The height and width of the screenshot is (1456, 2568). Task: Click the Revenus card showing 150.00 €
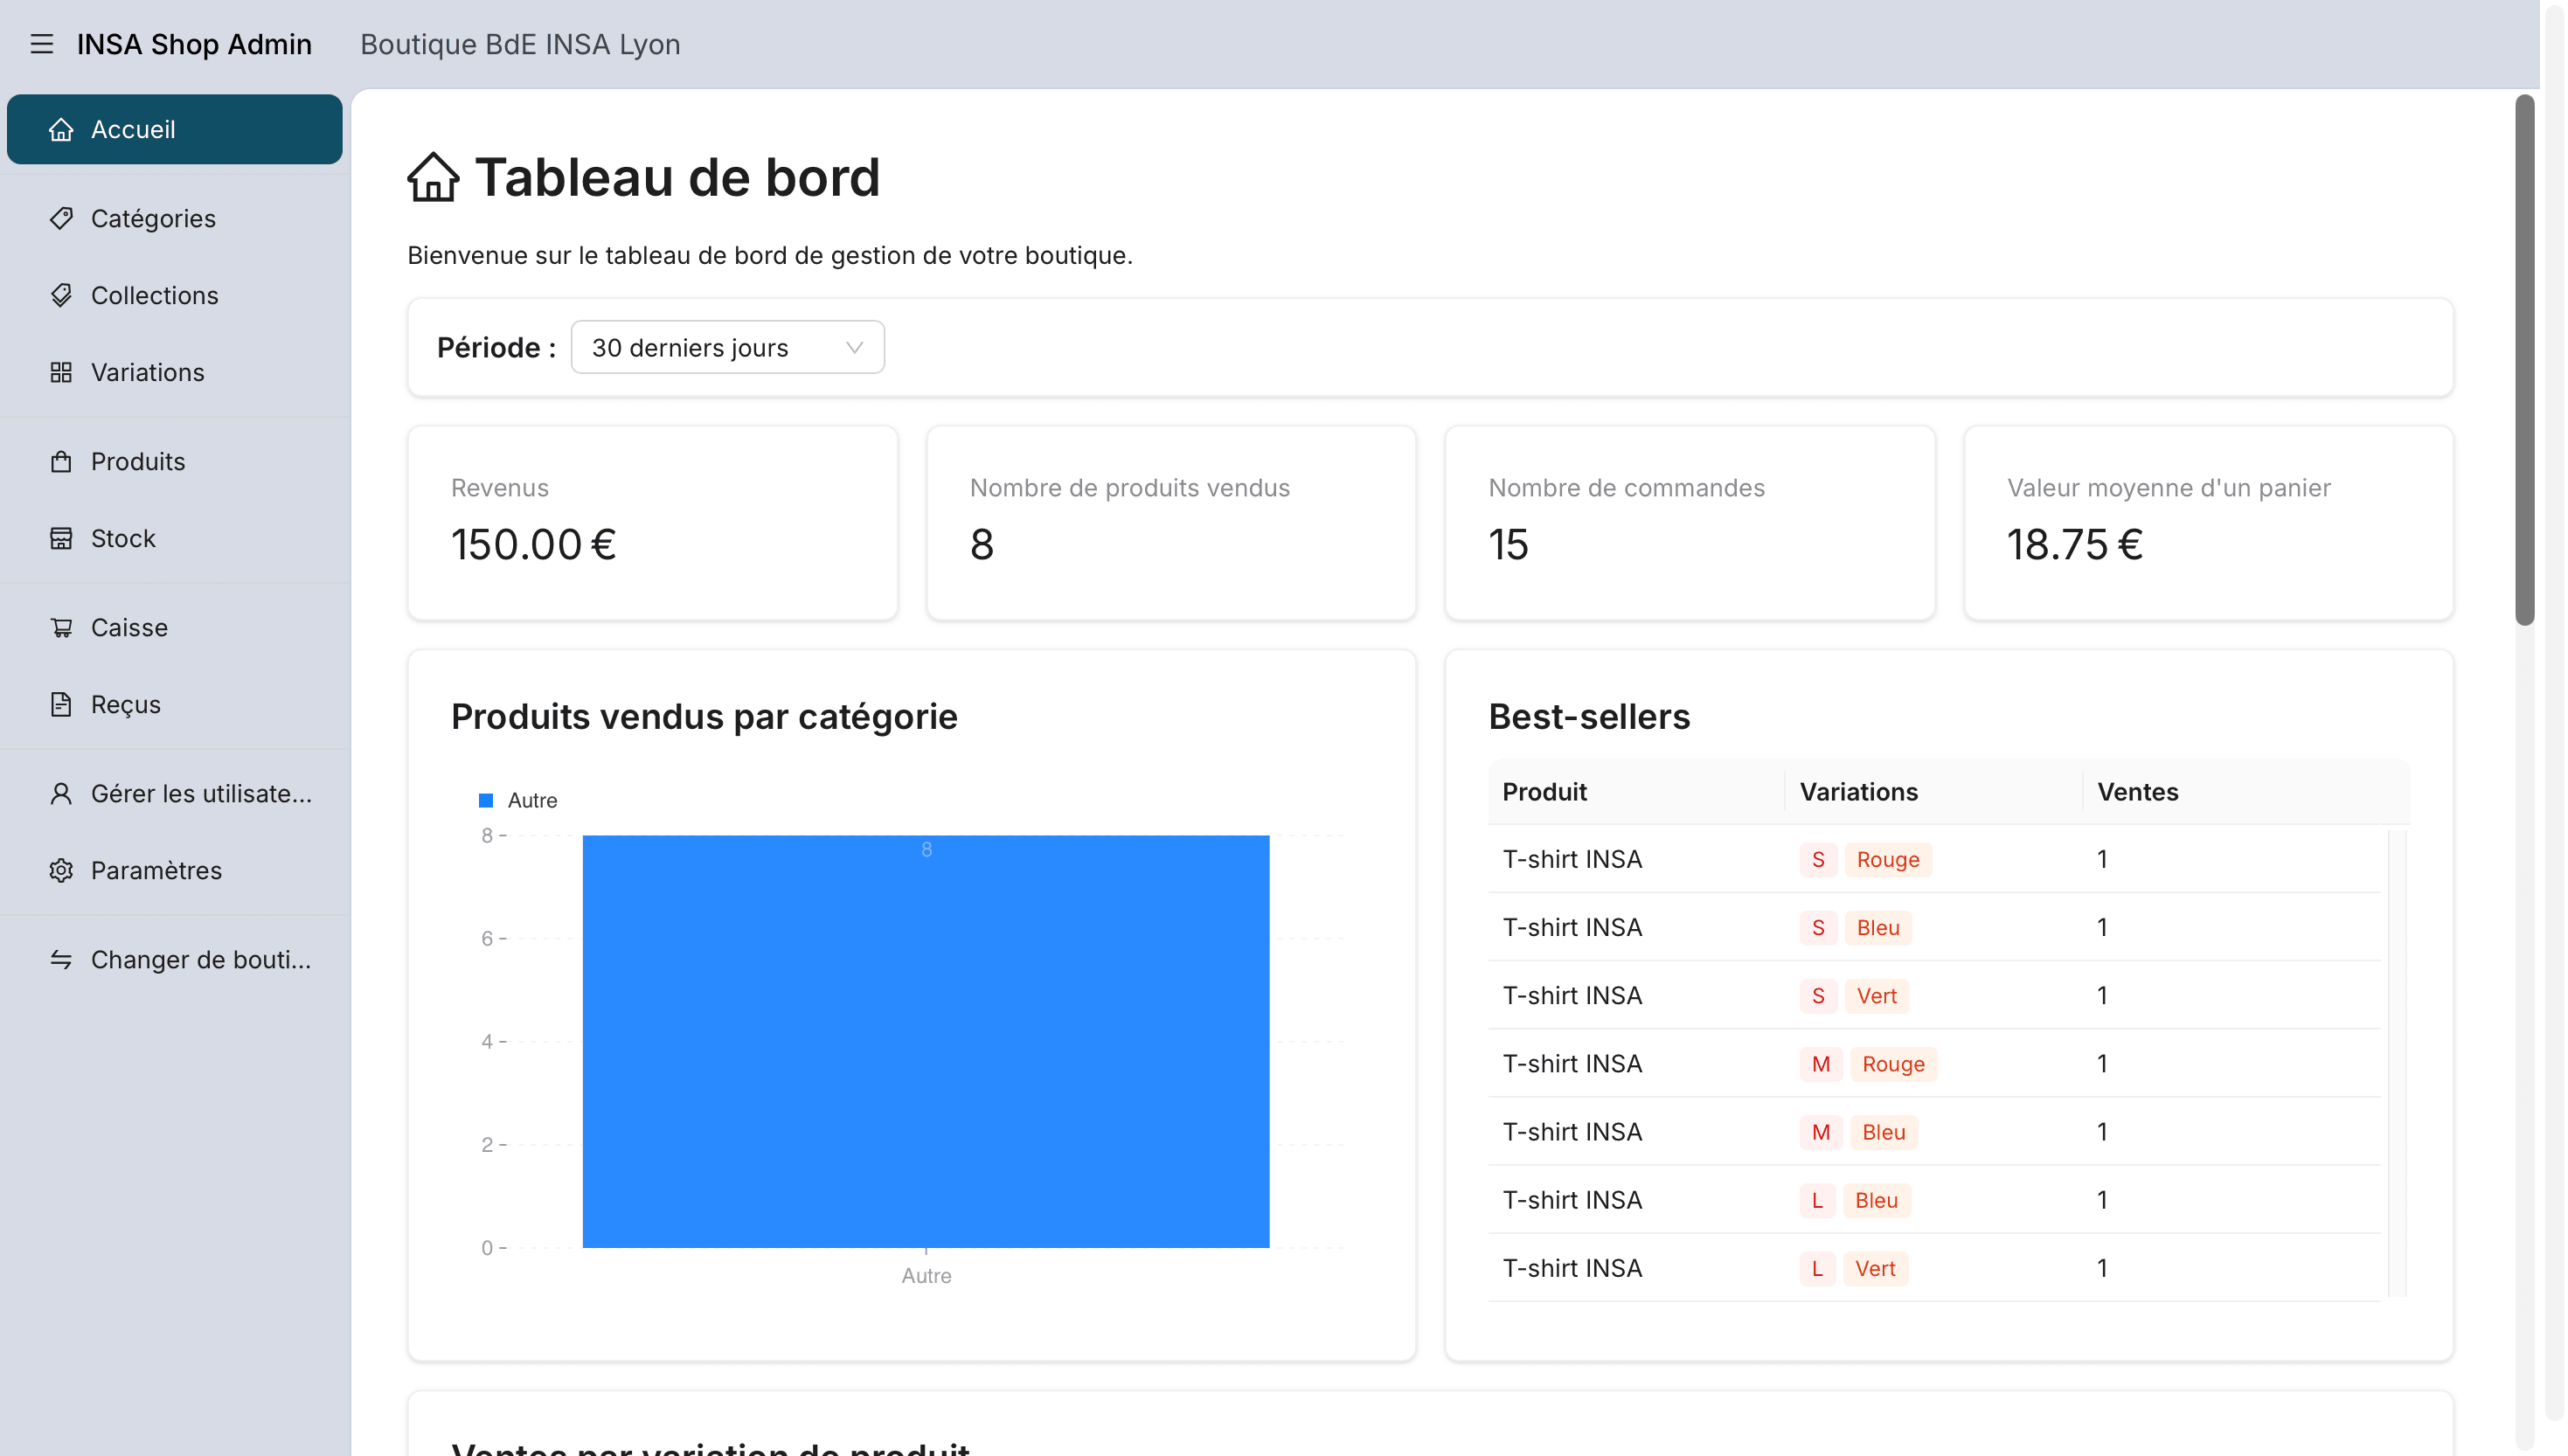pyautogui.click(x=653, y=523)
